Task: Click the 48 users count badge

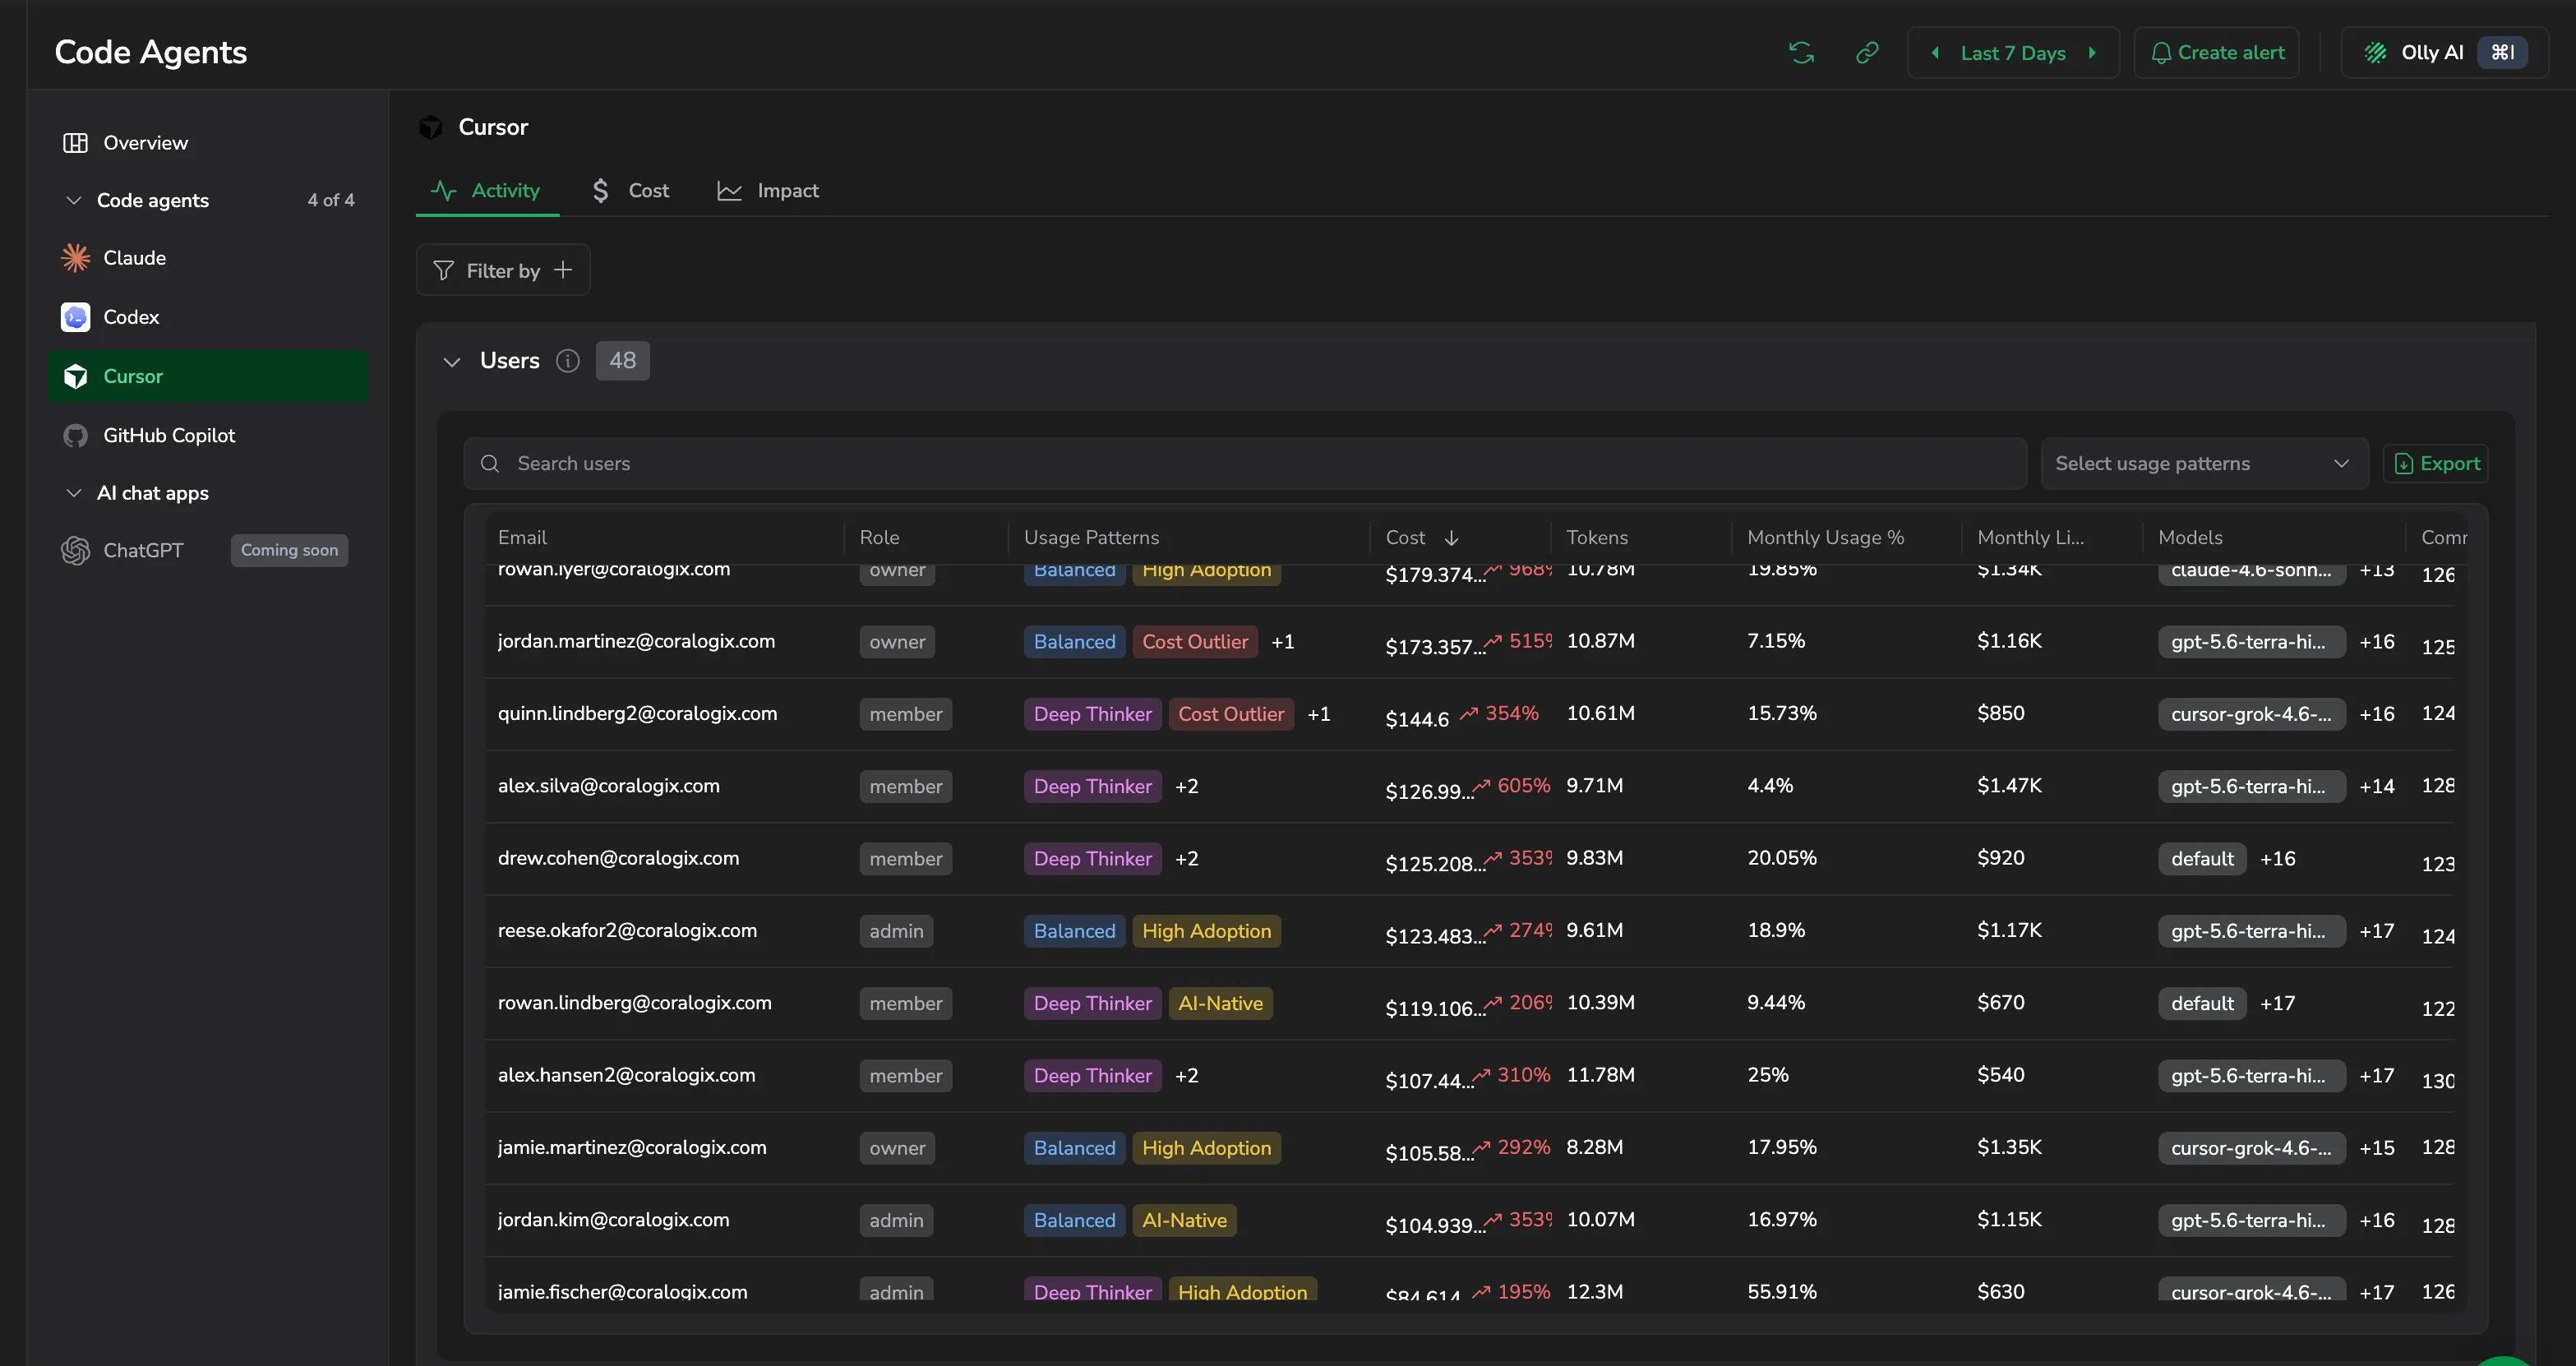Action: [x=622, y=361]
